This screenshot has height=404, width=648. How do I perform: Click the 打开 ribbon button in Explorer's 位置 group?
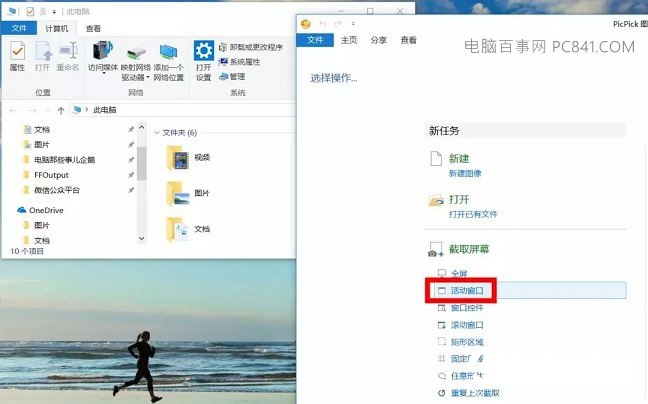coord(43,56)
